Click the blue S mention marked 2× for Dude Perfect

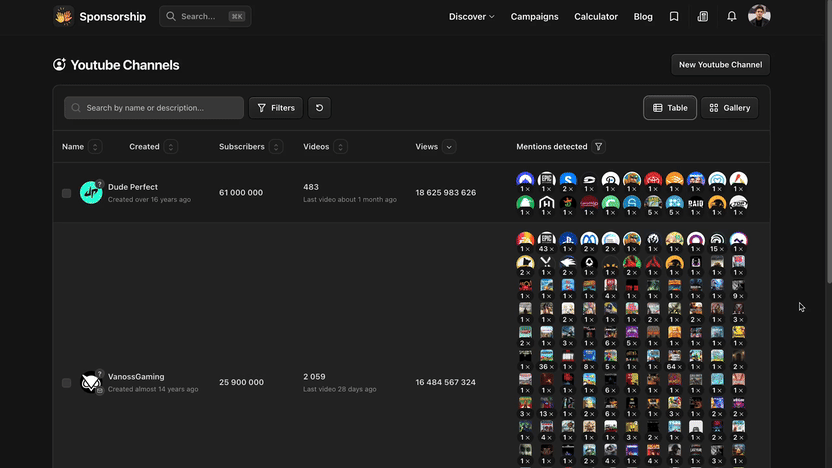[x=568, y=180]
